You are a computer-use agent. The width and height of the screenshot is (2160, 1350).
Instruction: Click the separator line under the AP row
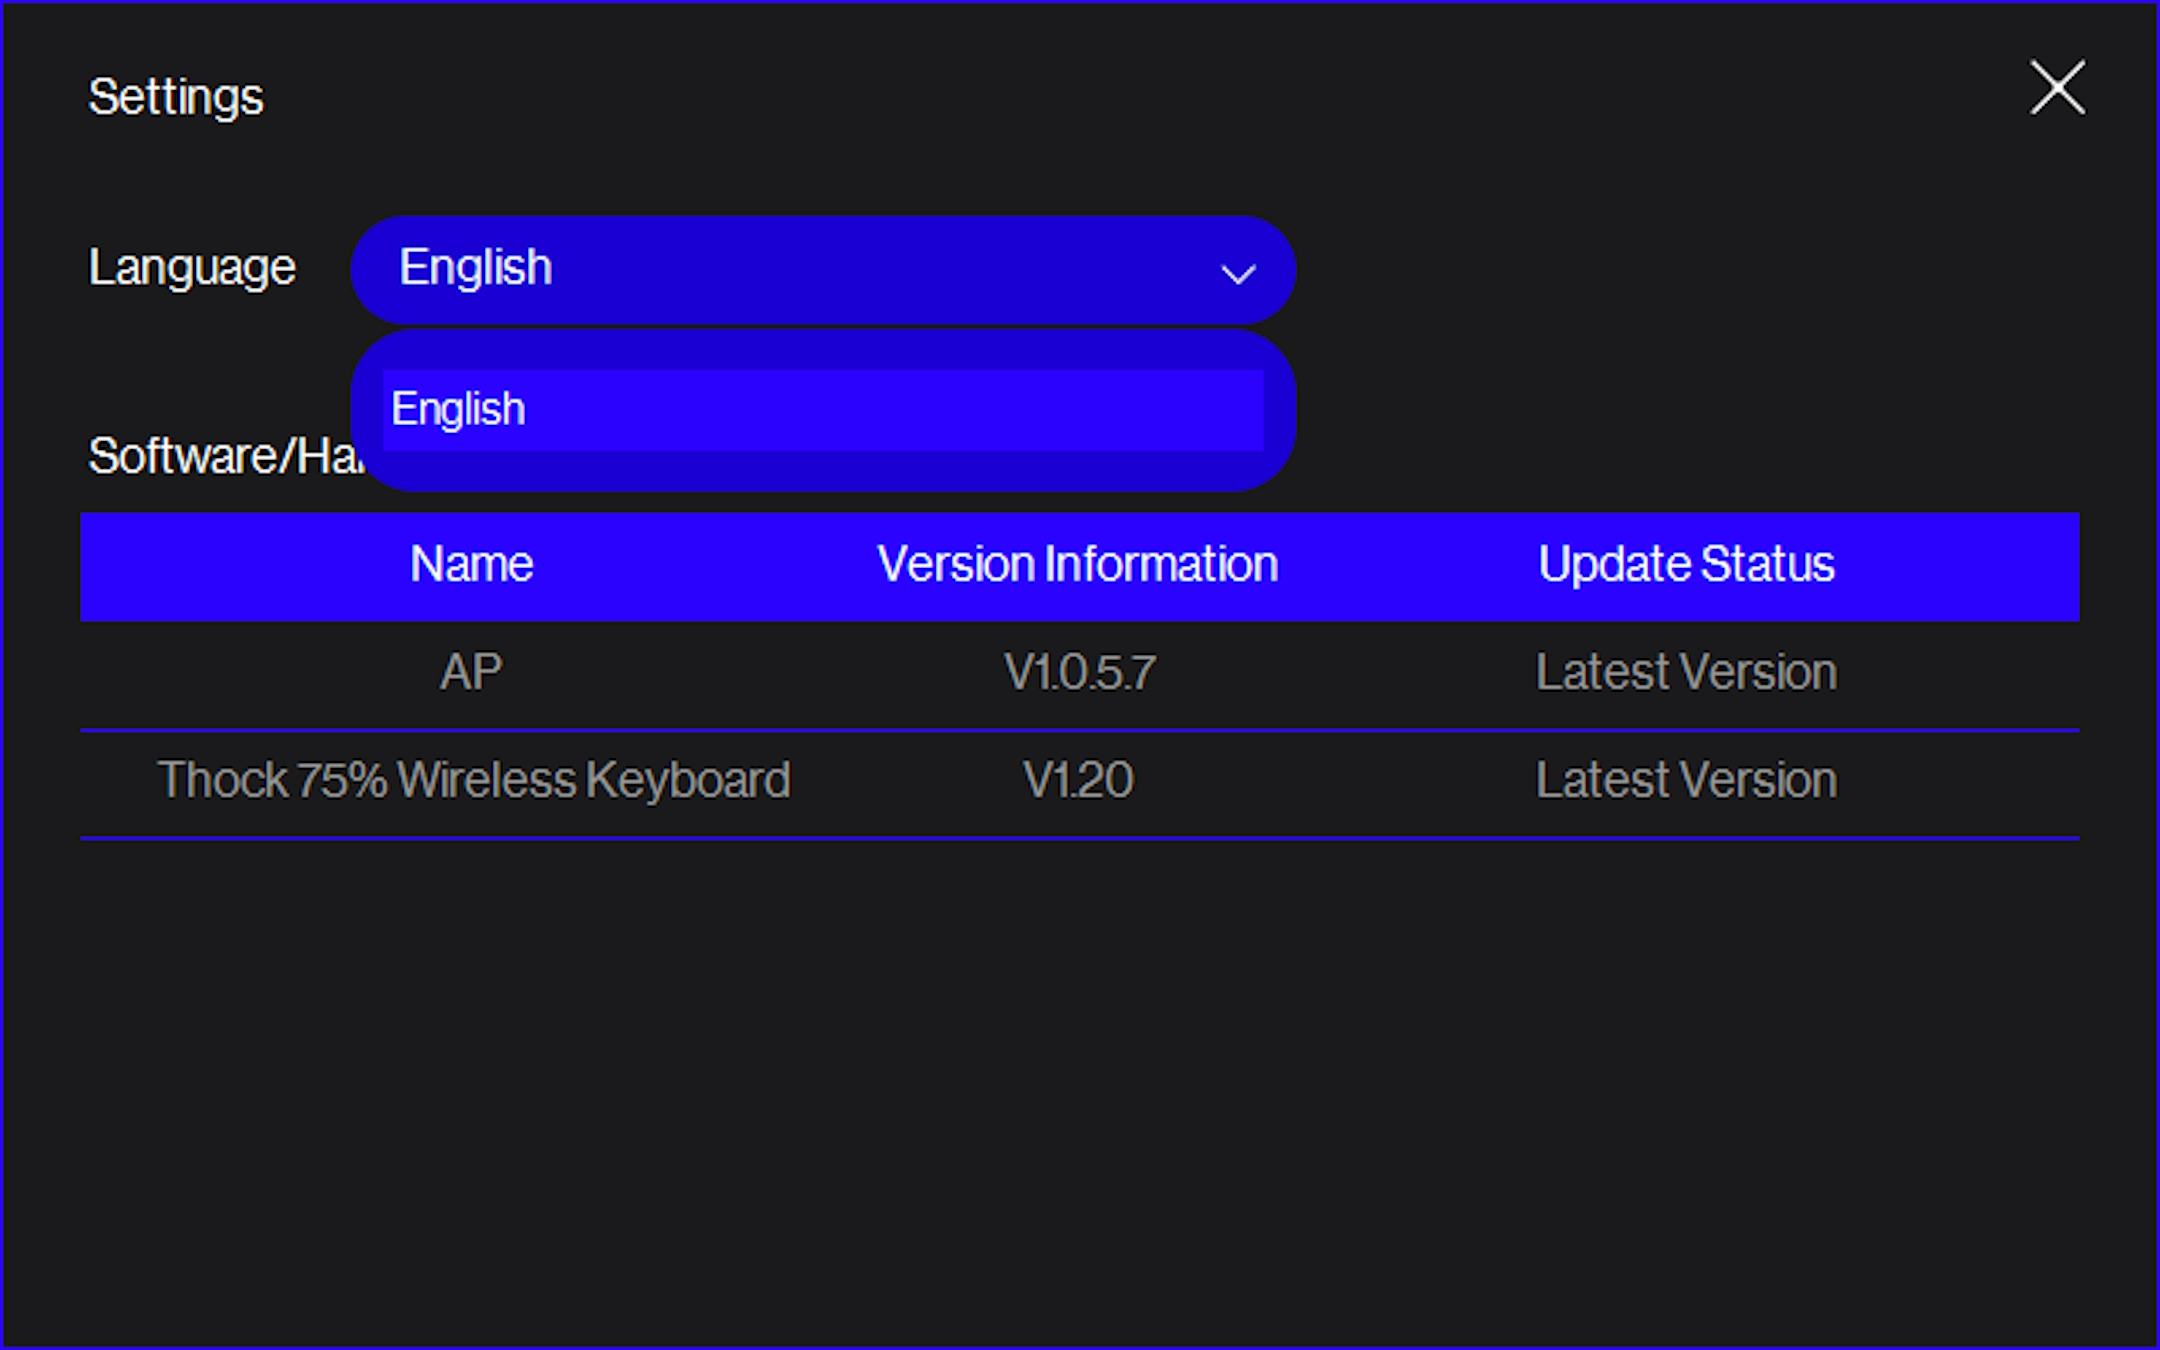(1079, 731)
